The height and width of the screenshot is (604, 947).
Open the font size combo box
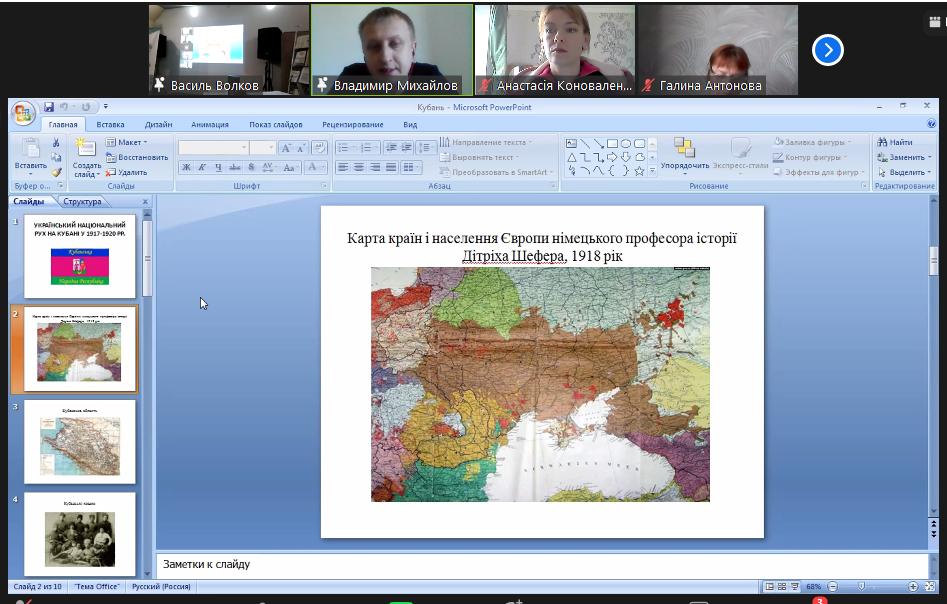point(263,147)
